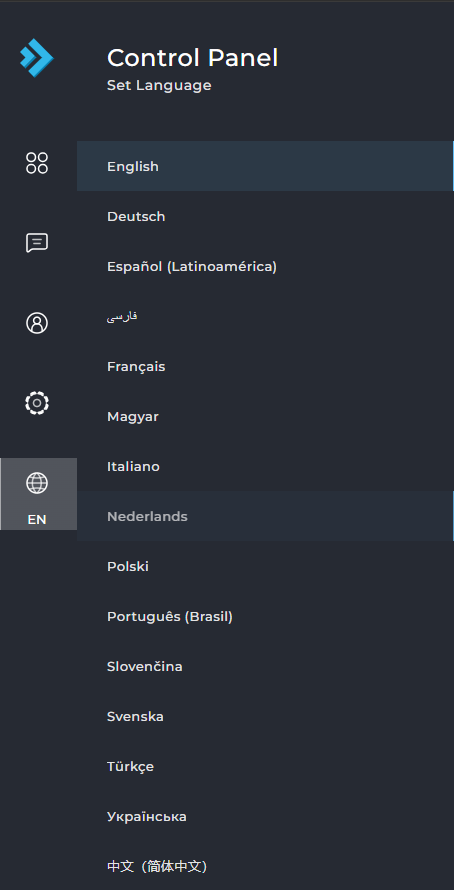Select Українська language
The width and height of the screenshot is (454, 890).
(x=265, y=816)
